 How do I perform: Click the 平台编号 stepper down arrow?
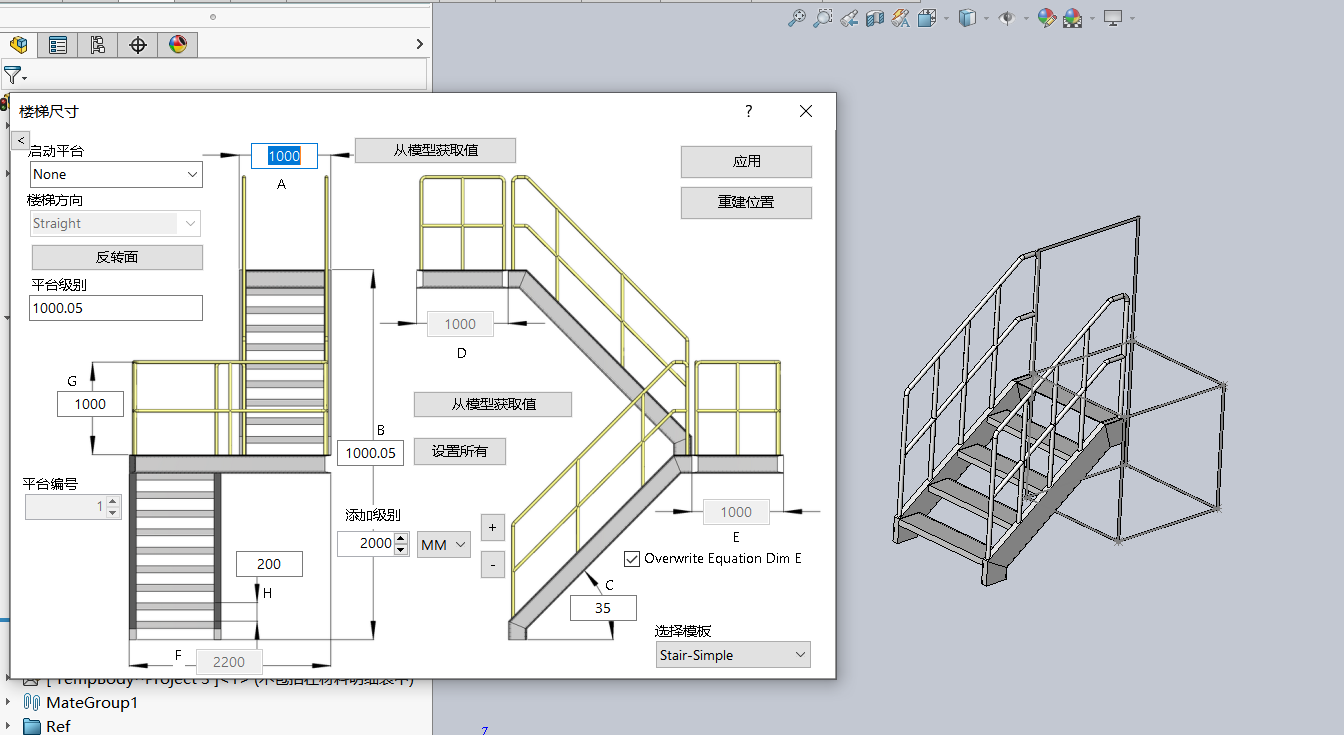pos(113,513)
